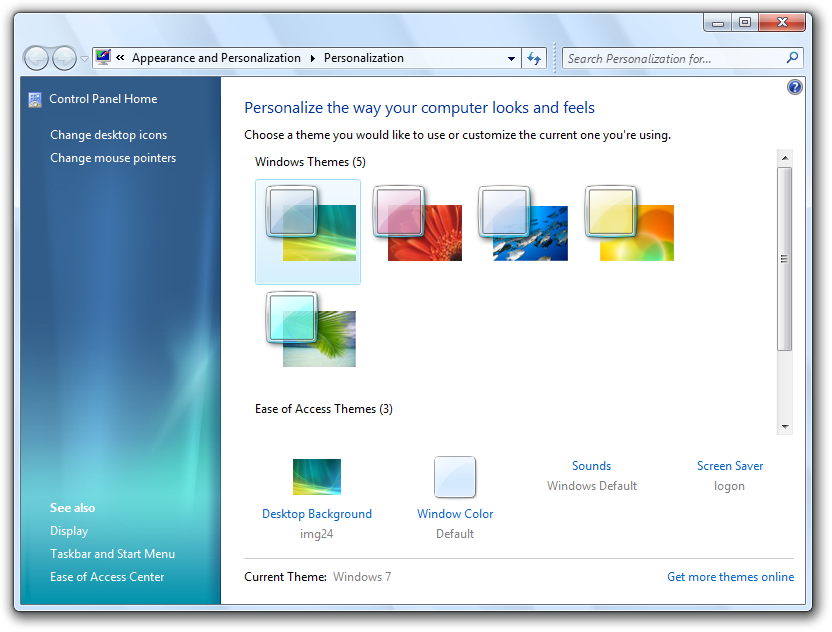Viewport: 832px width, 632px height.
Task: Open the Display link under See also
Action: [x=69, y=531]
